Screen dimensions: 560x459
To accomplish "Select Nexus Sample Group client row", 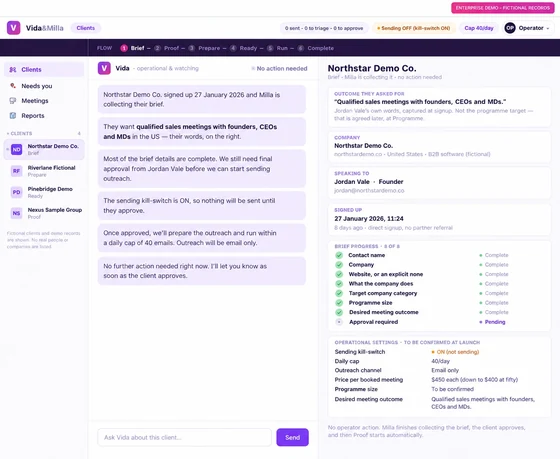I will [x=44, y=213].
